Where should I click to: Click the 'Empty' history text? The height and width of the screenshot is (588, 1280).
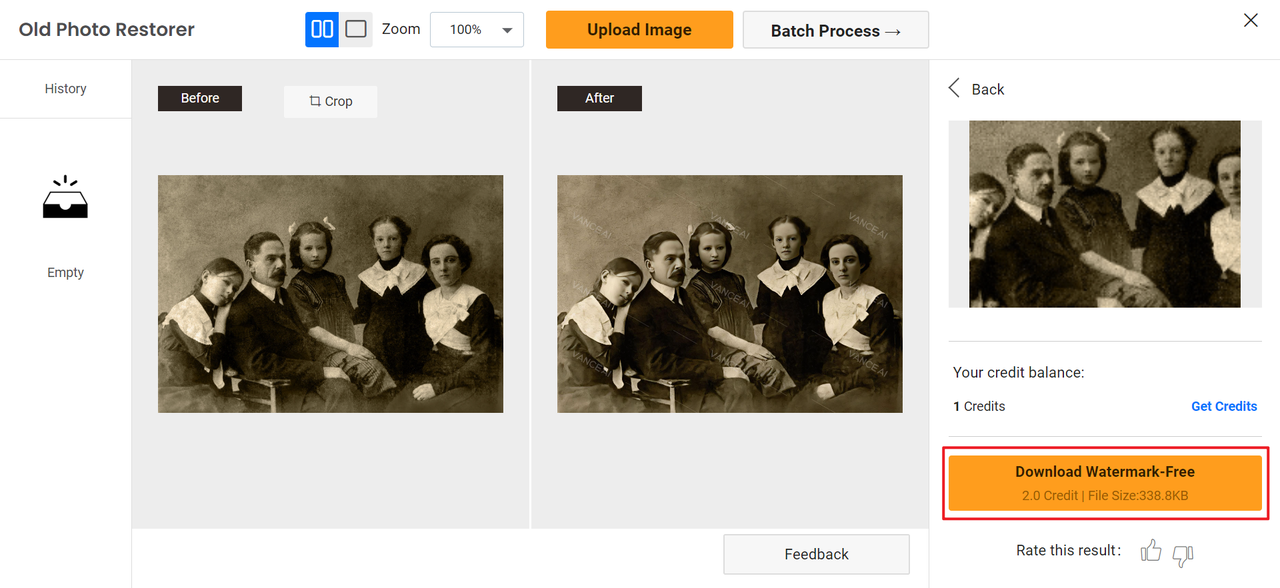[x=66, y=272]
